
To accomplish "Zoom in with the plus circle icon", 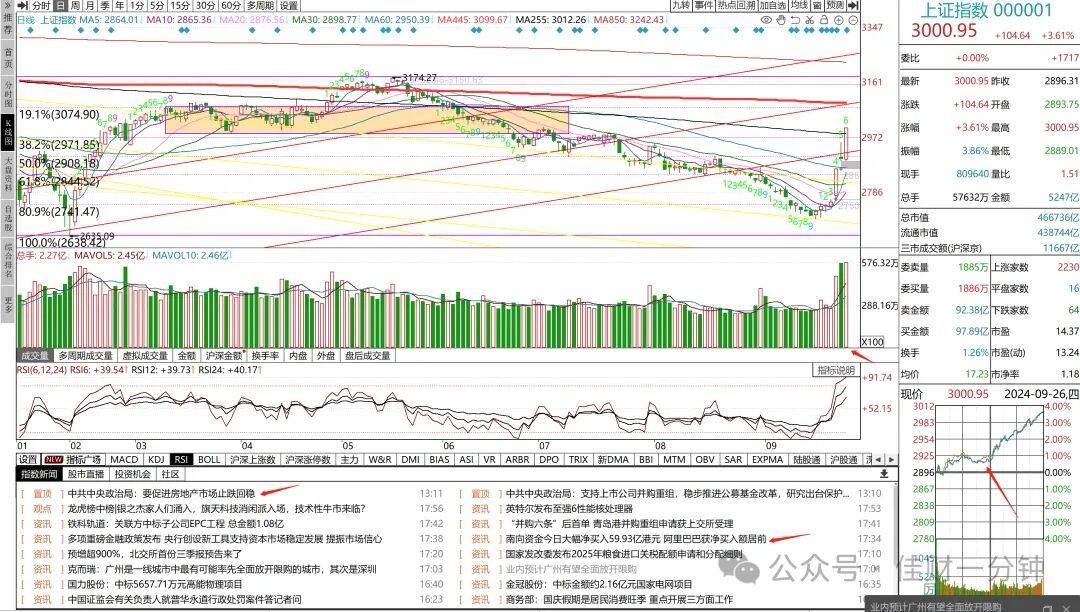I will [x=838, y=20].
